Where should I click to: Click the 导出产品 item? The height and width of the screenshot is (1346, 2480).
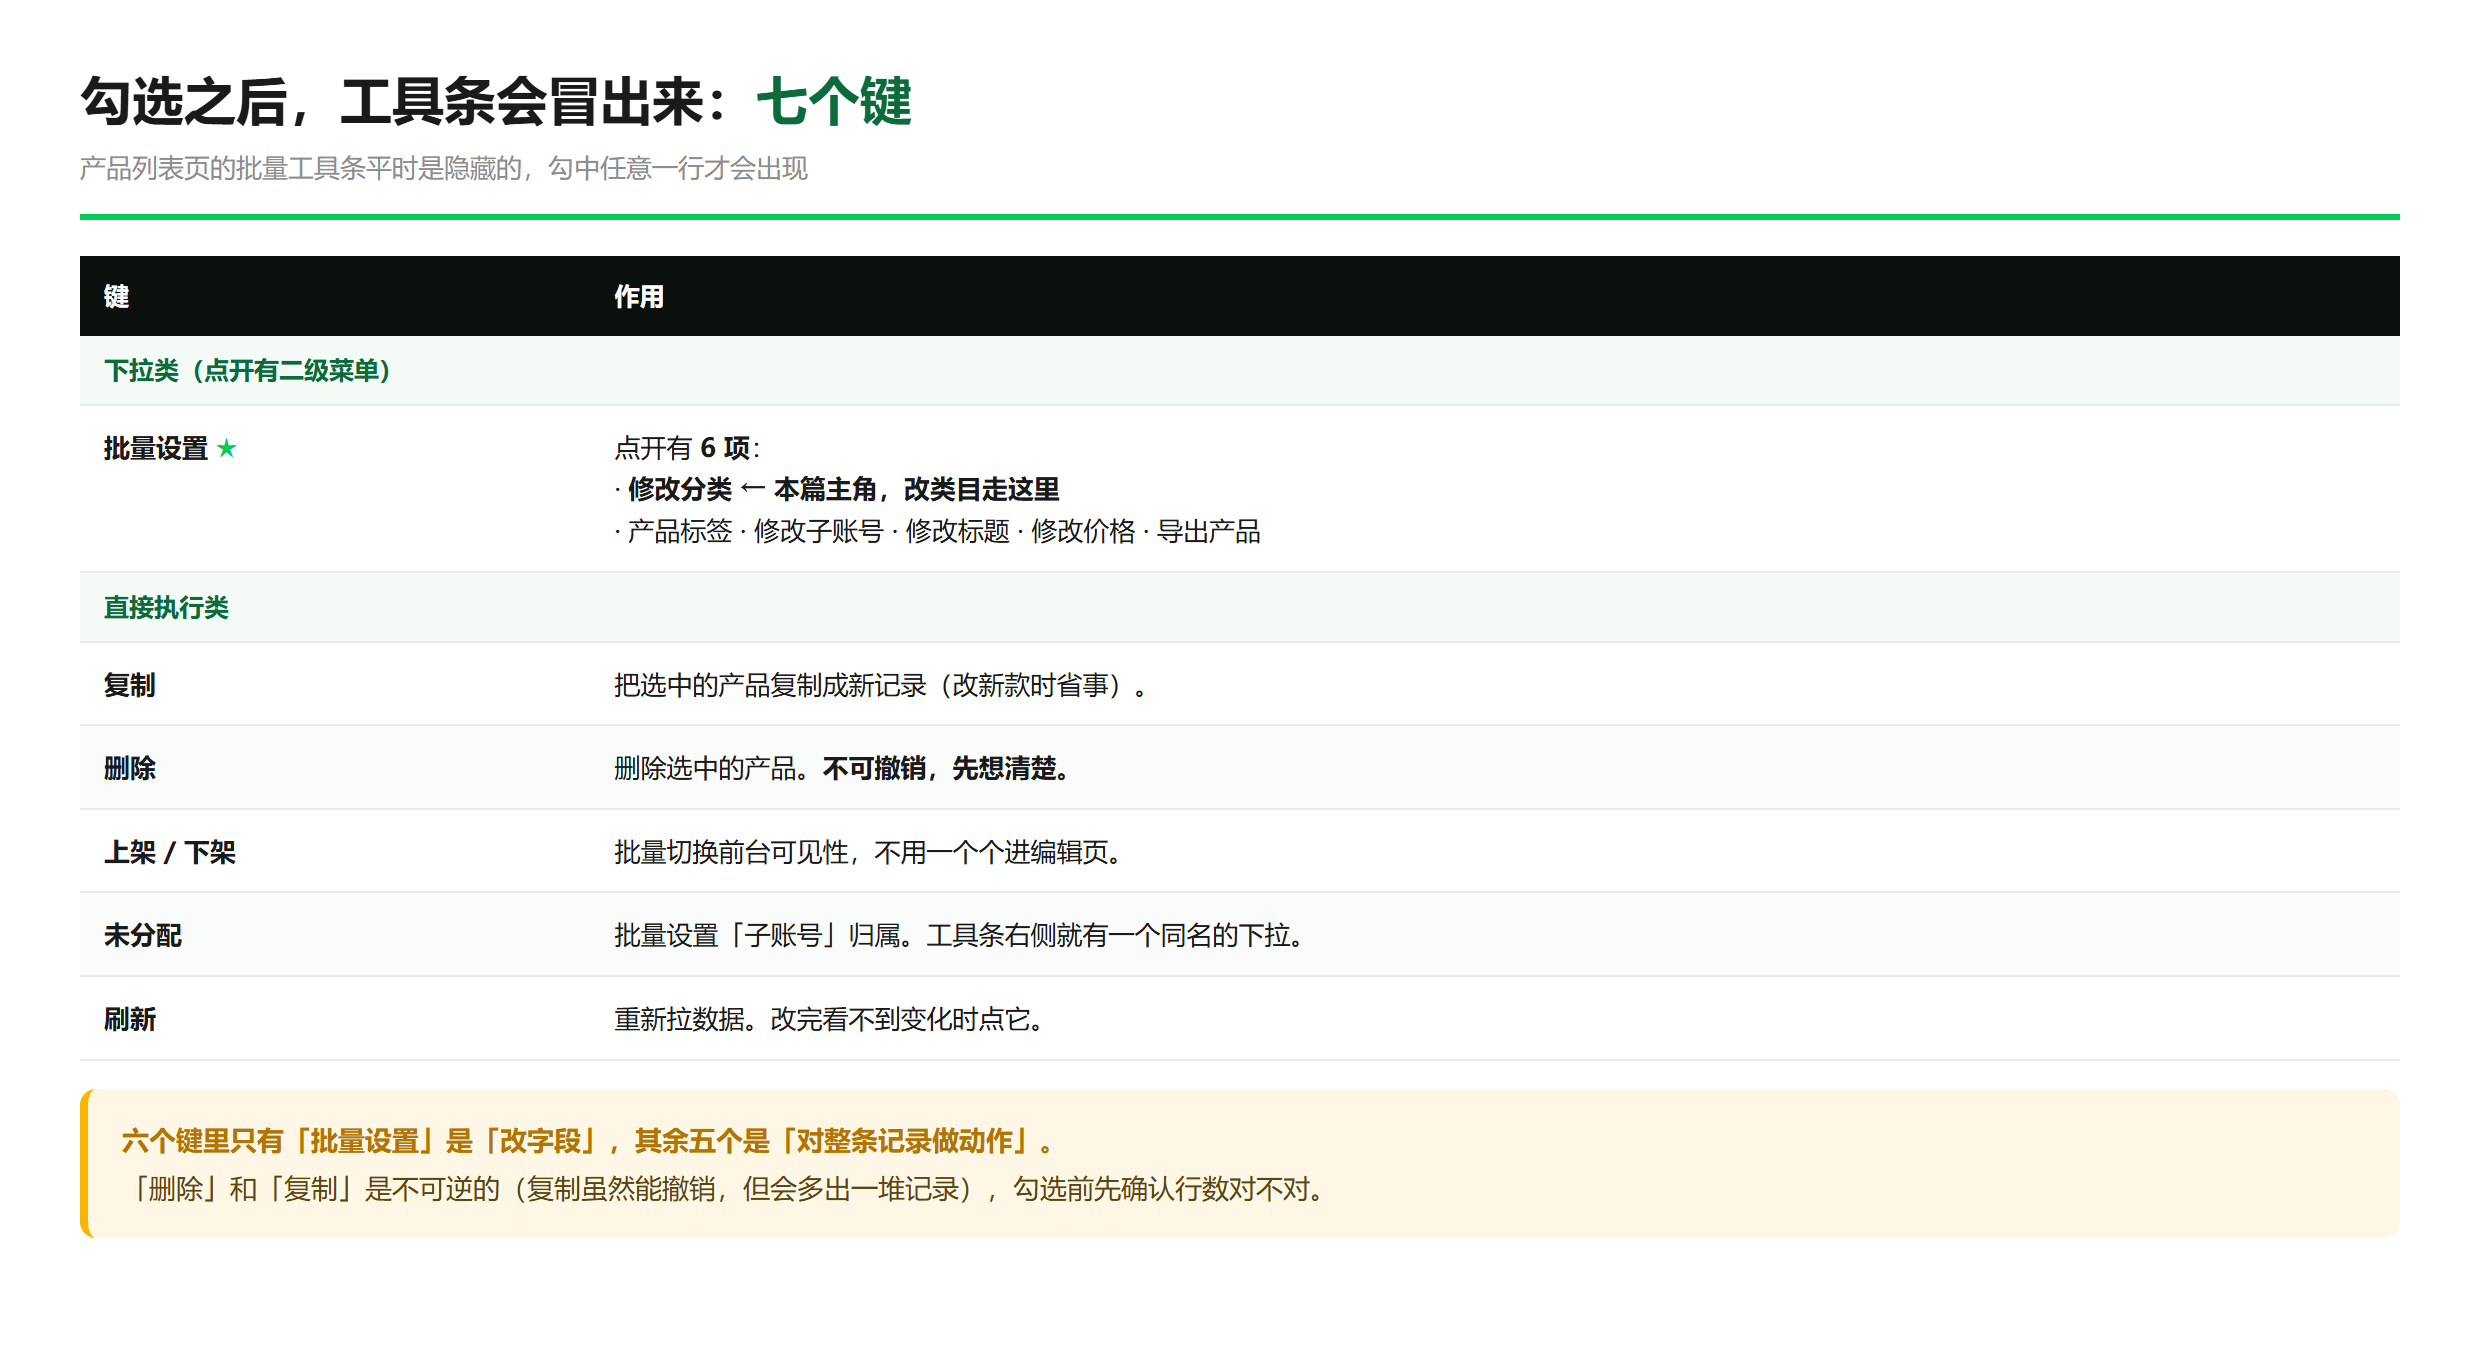[x=1208, y=531]
